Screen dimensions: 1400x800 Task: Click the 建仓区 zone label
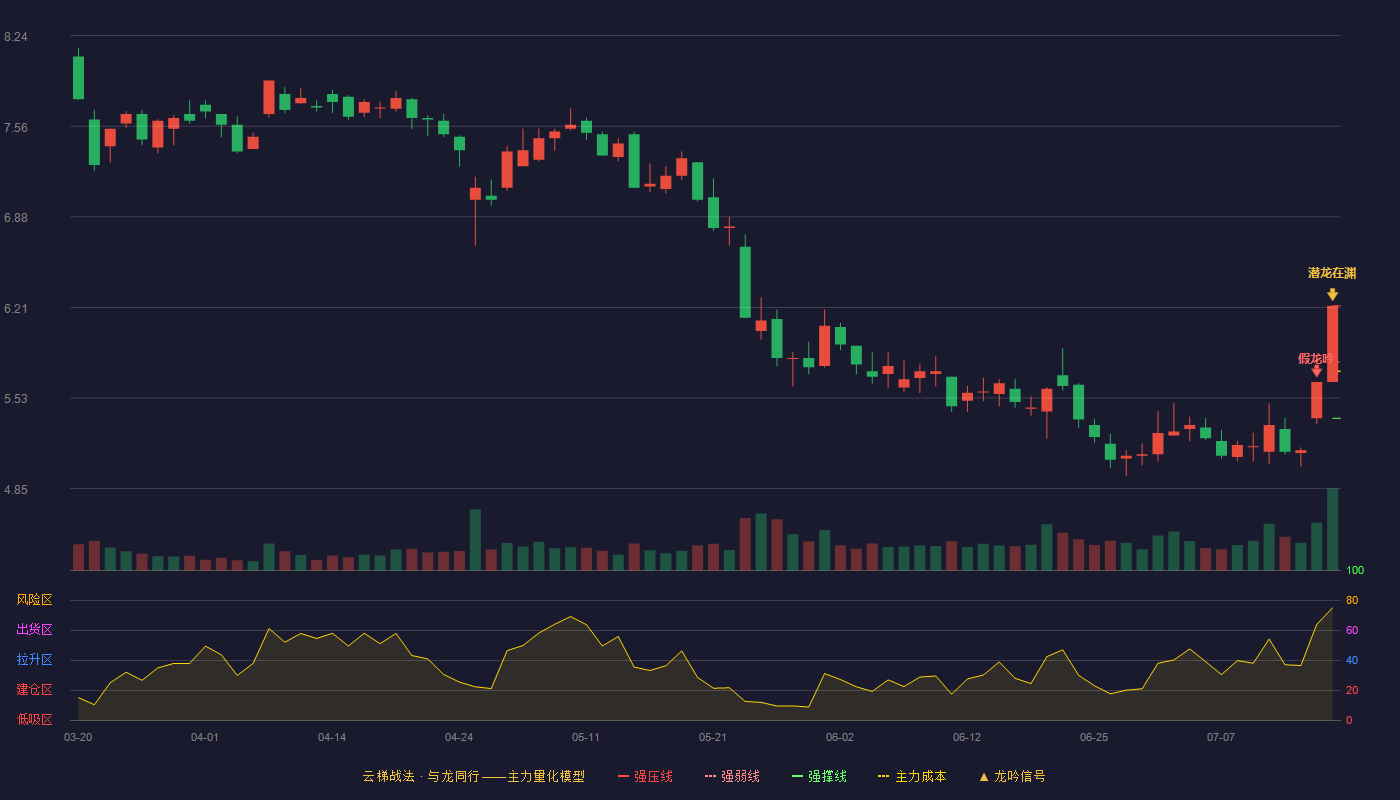pos(34,690)
